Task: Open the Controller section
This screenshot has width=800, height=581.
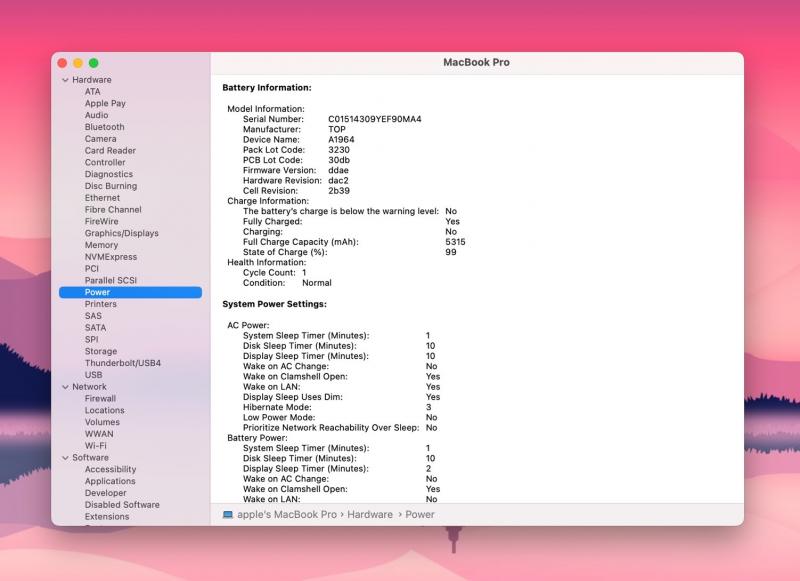Action: (x=105, y=162)
